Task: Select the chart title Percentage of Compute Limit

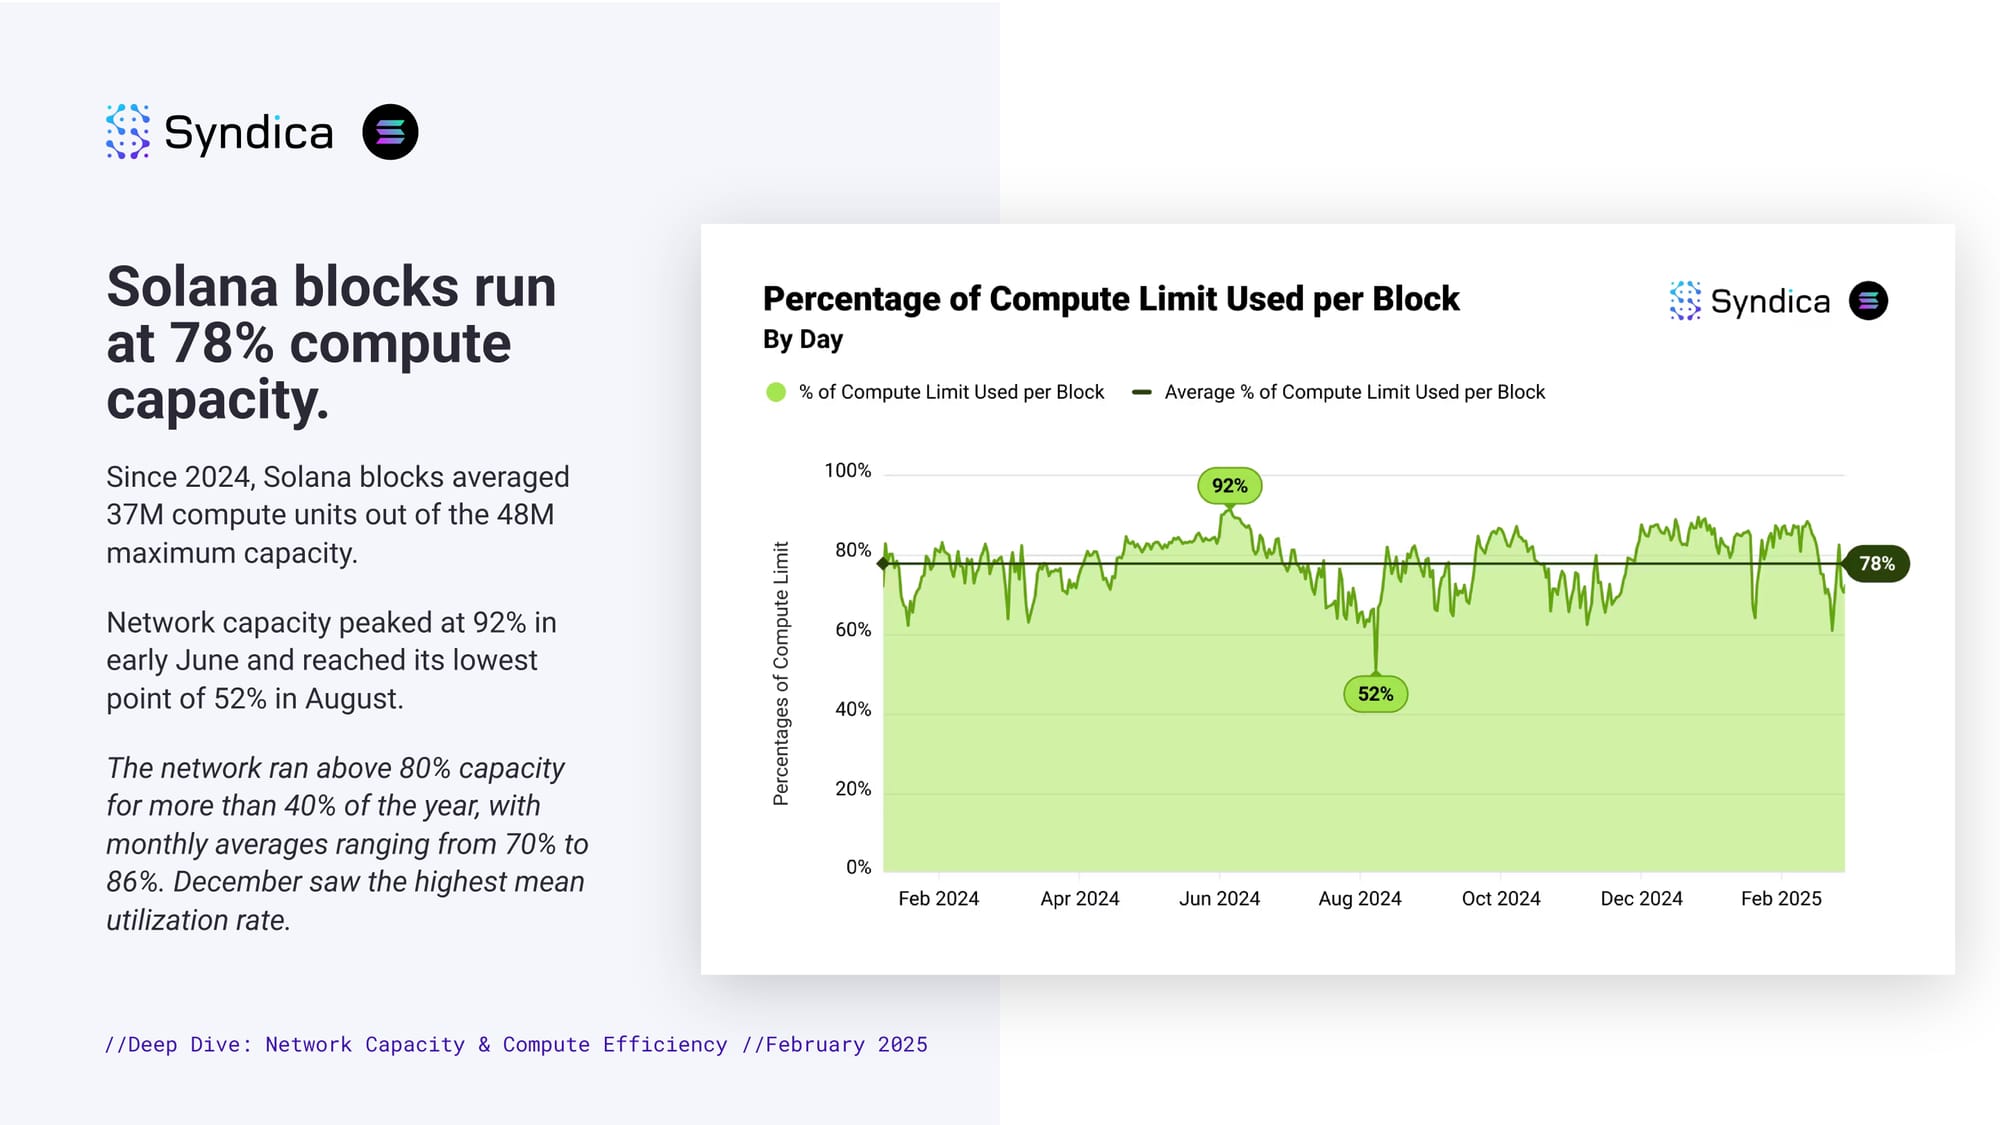Action: [x=1110, y=299]
